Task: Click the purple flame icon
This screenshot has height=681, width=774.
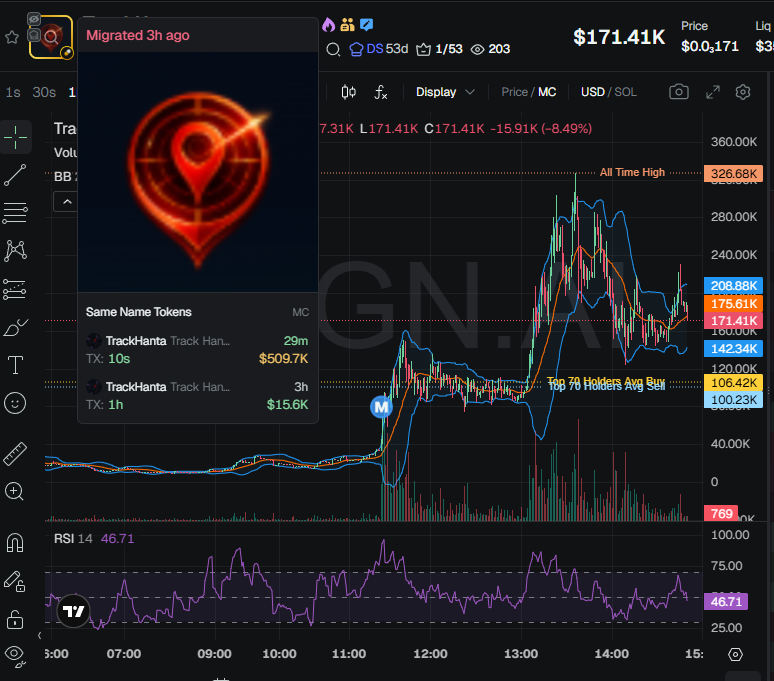Action: coord(328,24)
